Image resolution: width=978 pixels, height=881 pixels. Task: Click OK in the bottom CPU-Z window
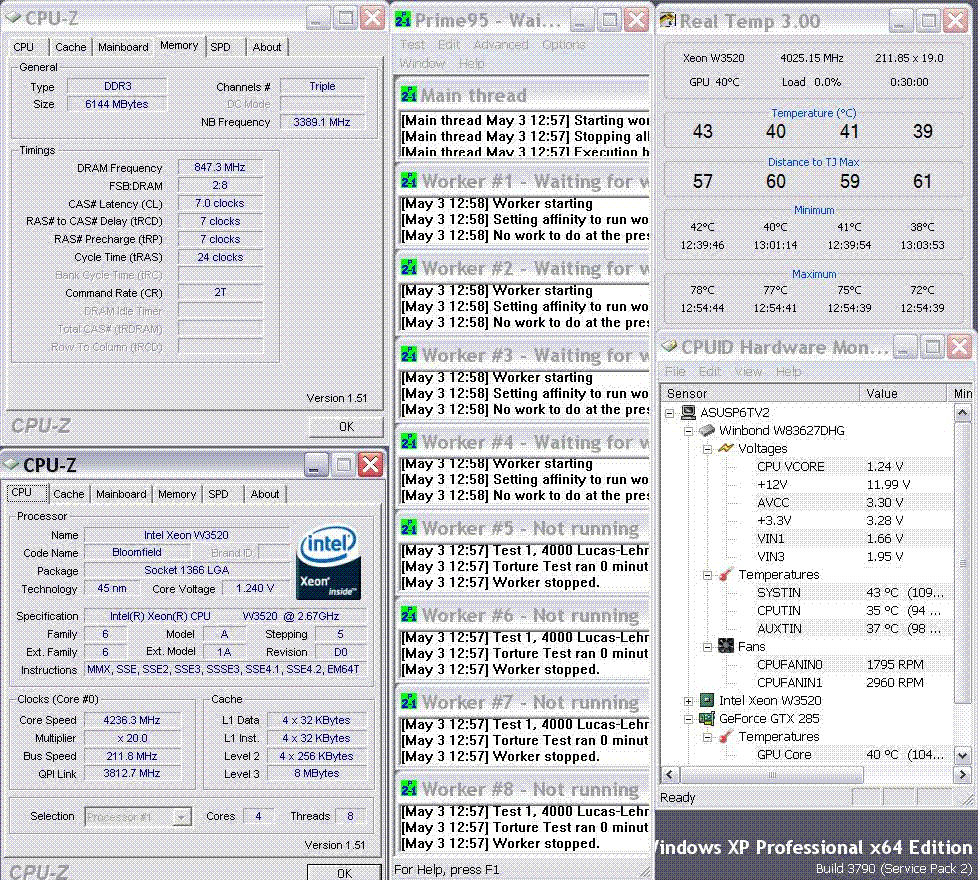344,873
